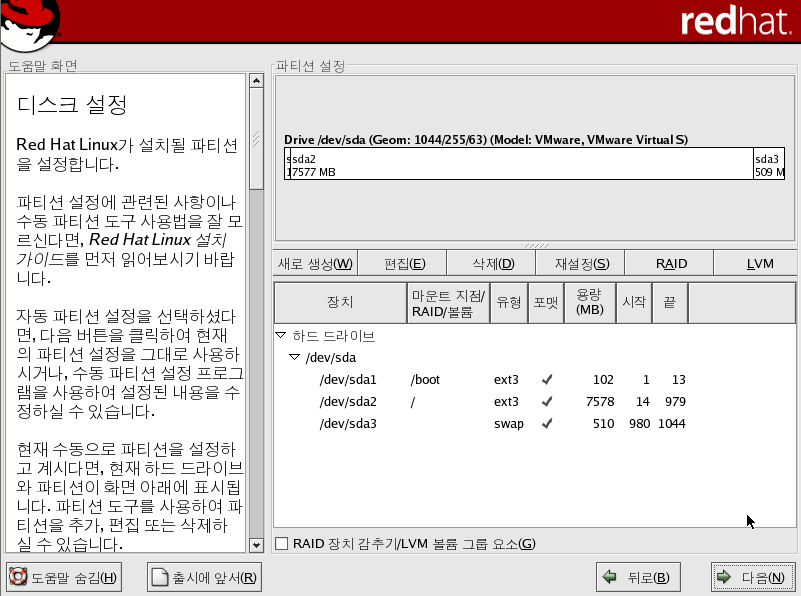Click the left arrow icon on Back button

point(609,577)
